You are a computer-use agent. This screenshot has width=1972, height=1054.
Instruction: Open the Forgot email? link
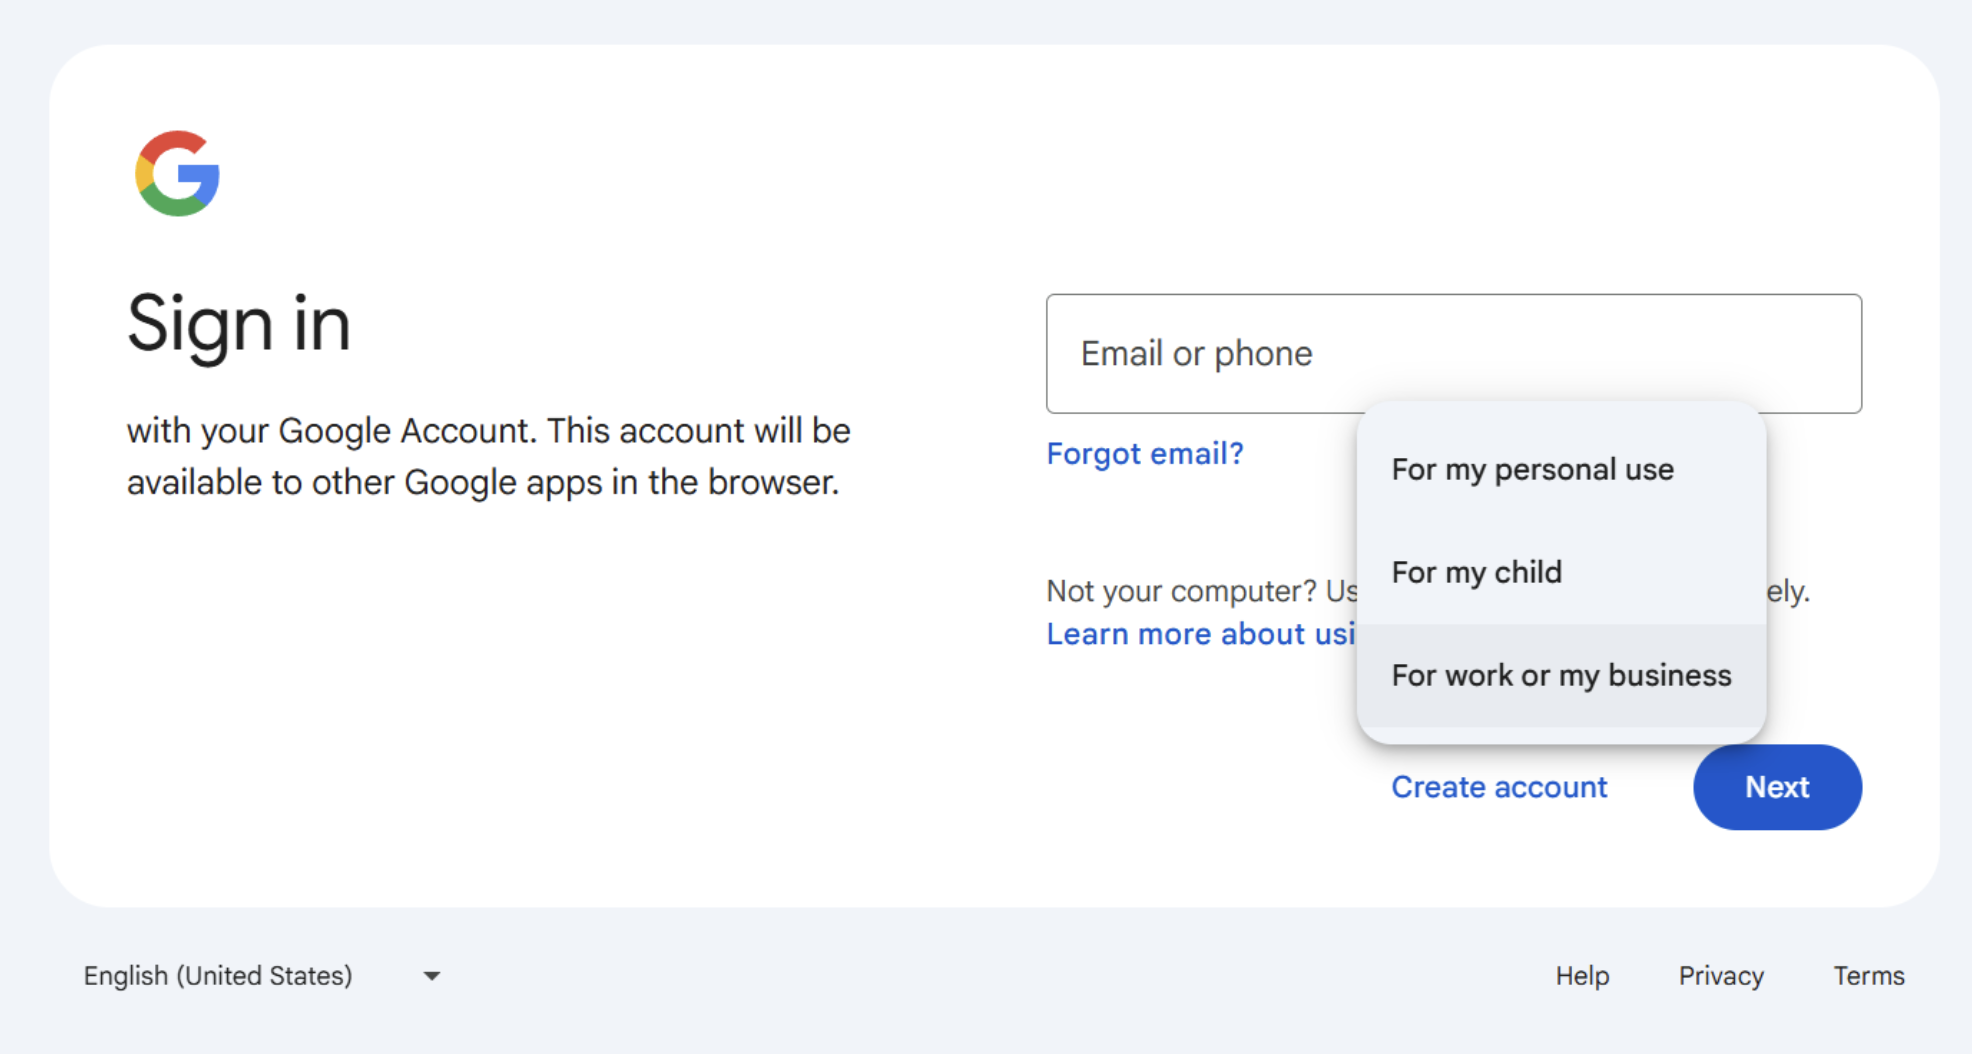pos(1144,453)
